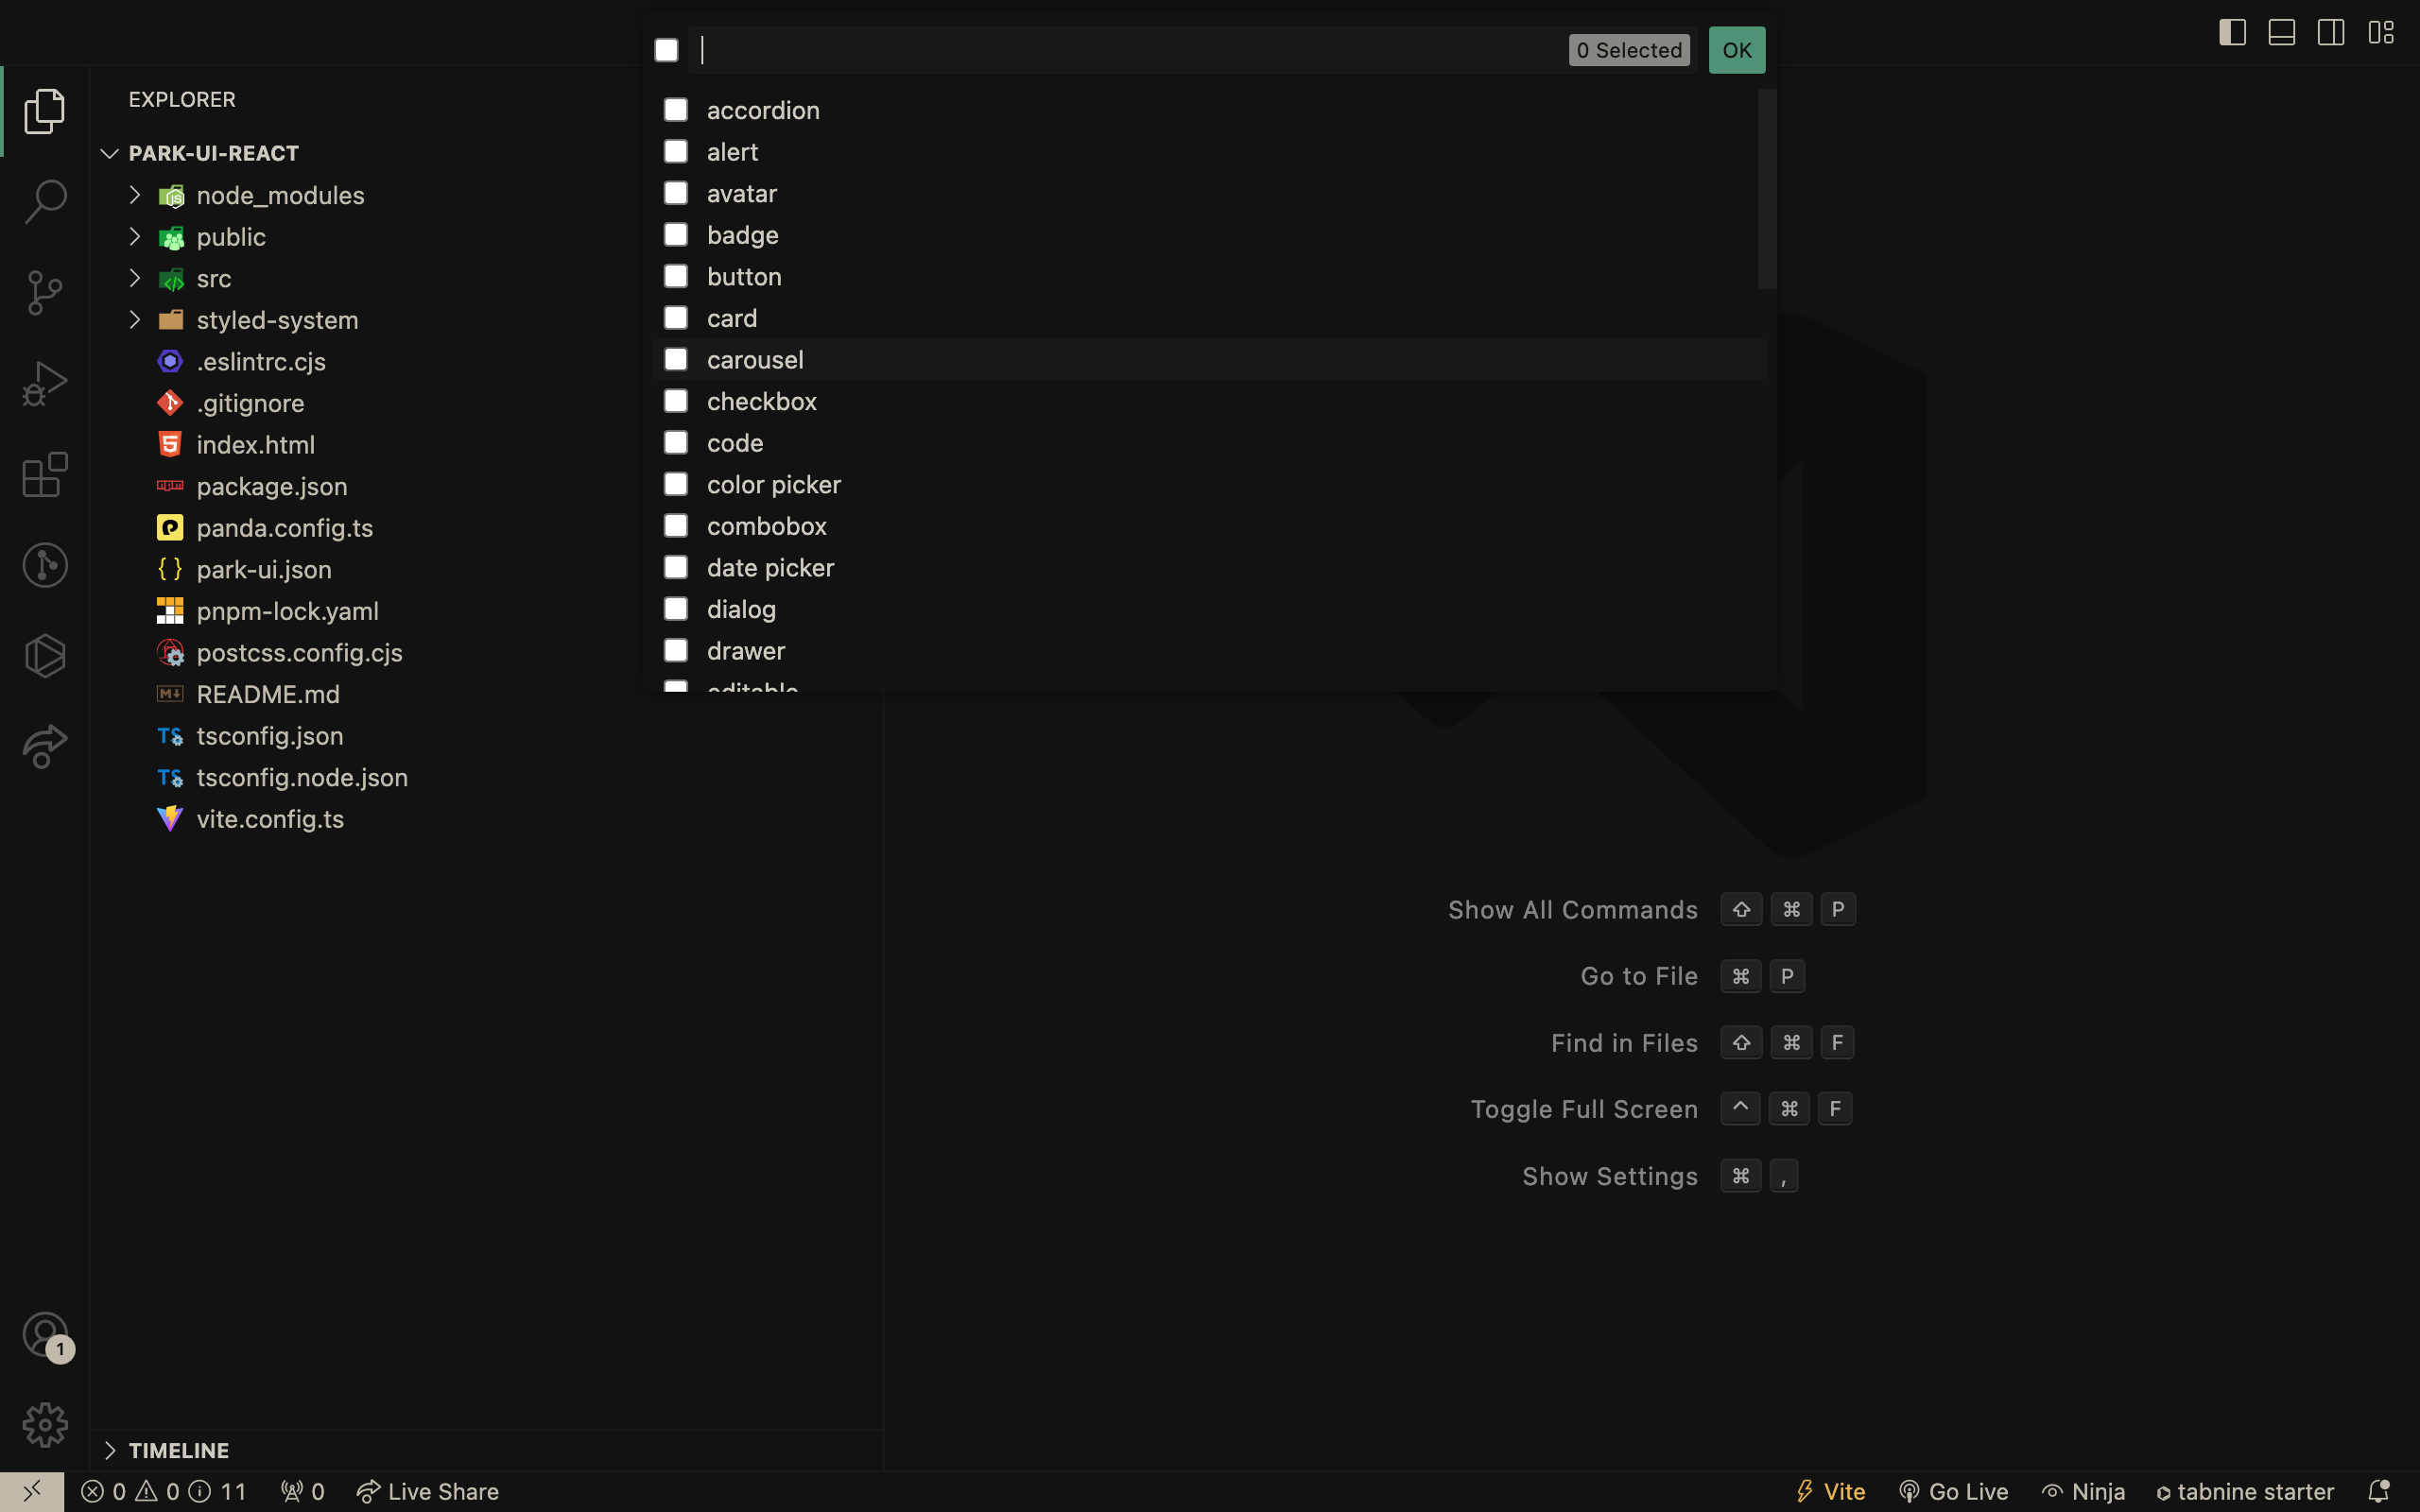
Task: Click the Accounts icon with badge
Action: [45, 1335]
